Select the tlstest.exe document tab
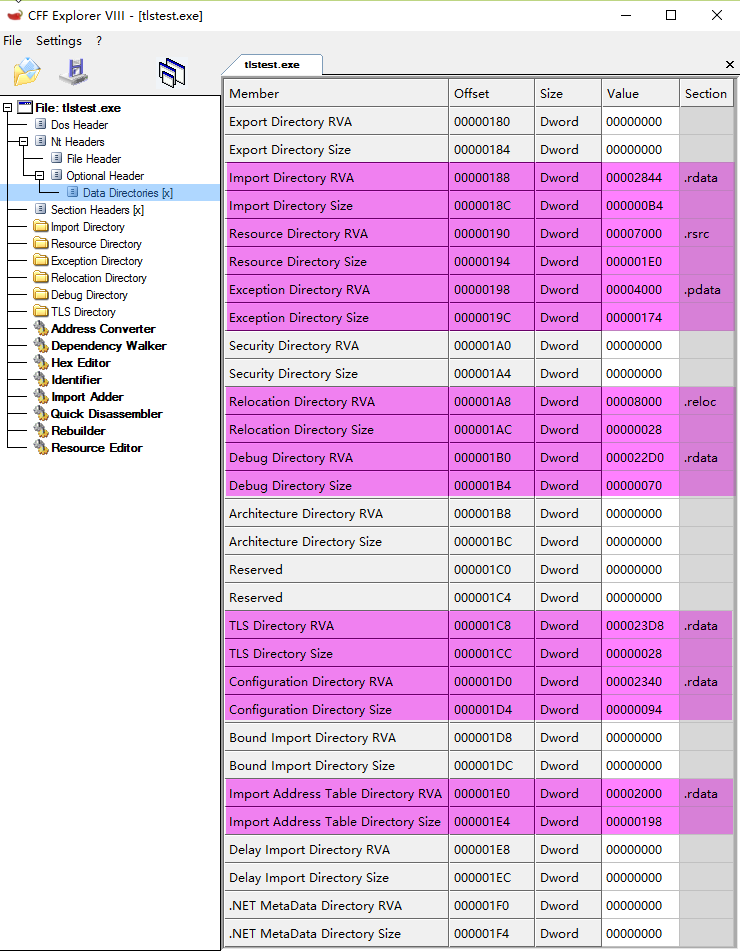The height and width of the screenshot is (951, 740). tap(272, 64)
